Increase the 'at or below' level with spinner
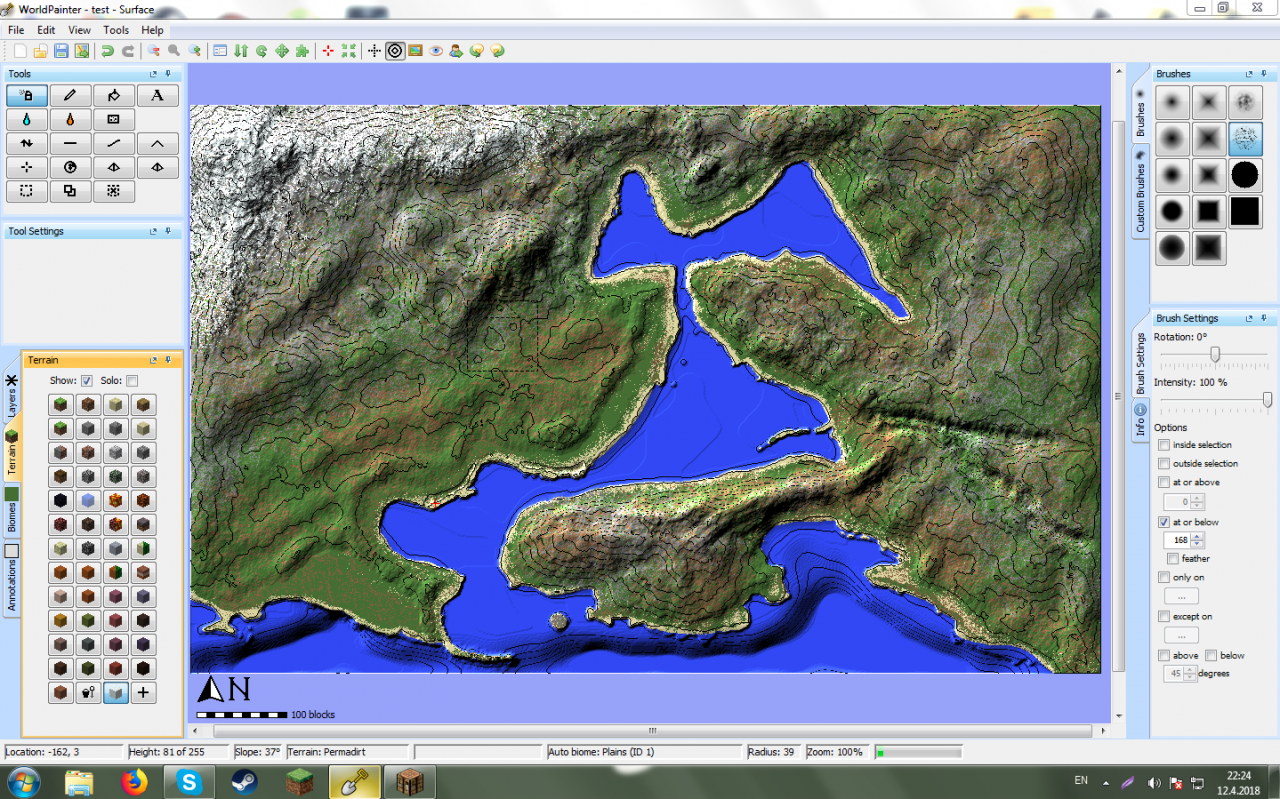 pos(1197,536)
